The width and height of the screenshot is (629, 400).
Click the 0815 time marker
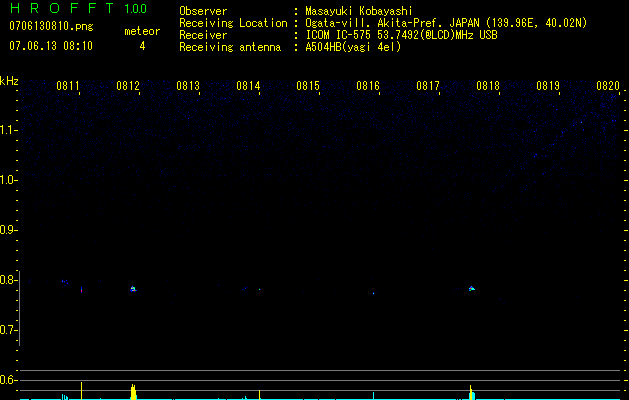coord(308,86)
